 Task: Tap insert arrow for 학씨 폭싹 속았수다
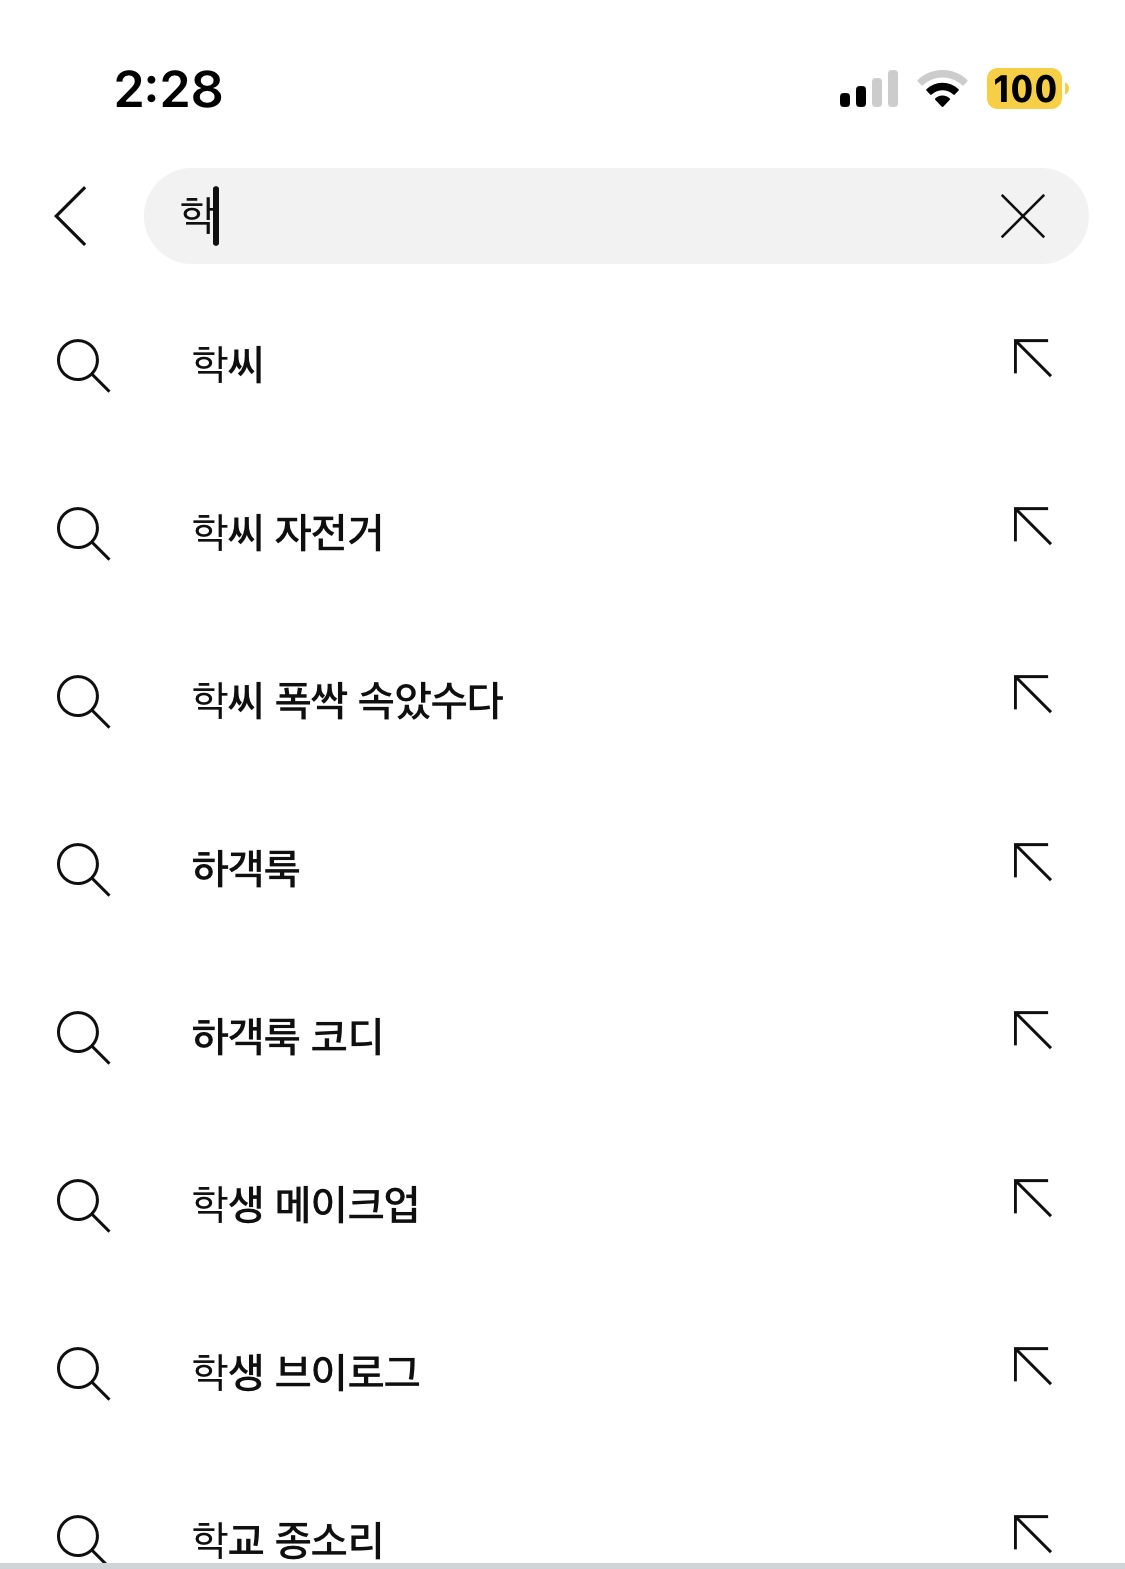click(x=1033, y=694)
